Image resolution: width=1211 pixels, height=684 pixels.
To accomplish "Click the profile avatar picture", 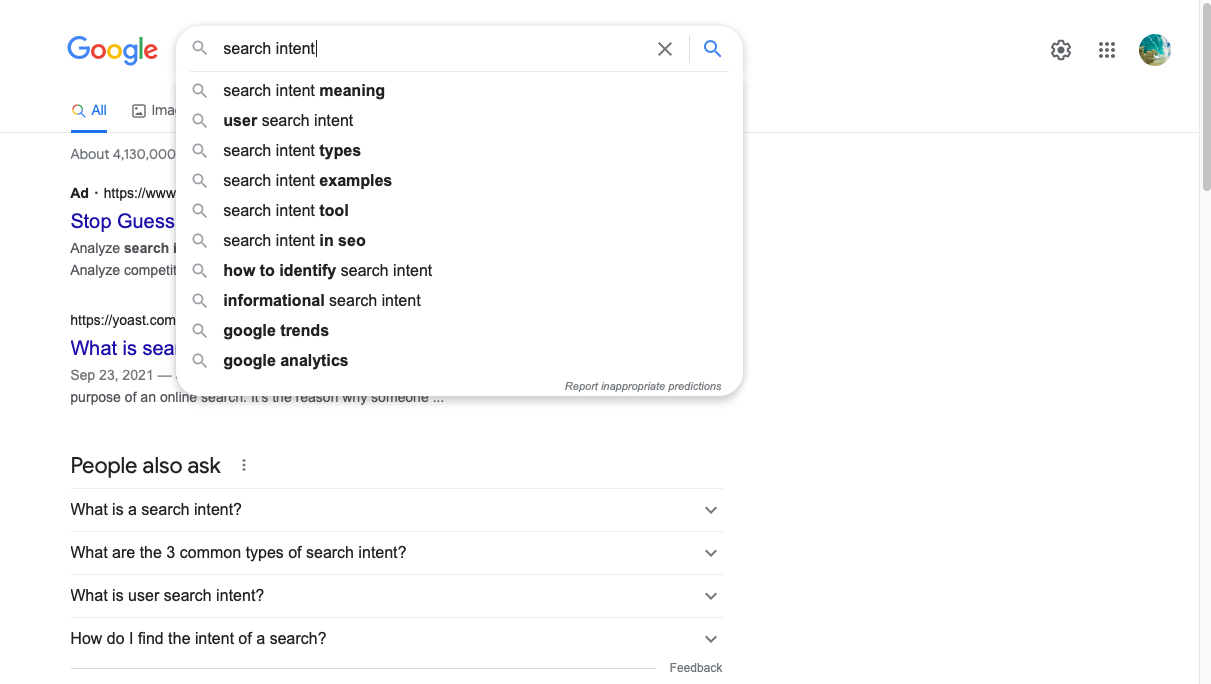I will [1154, 49].
